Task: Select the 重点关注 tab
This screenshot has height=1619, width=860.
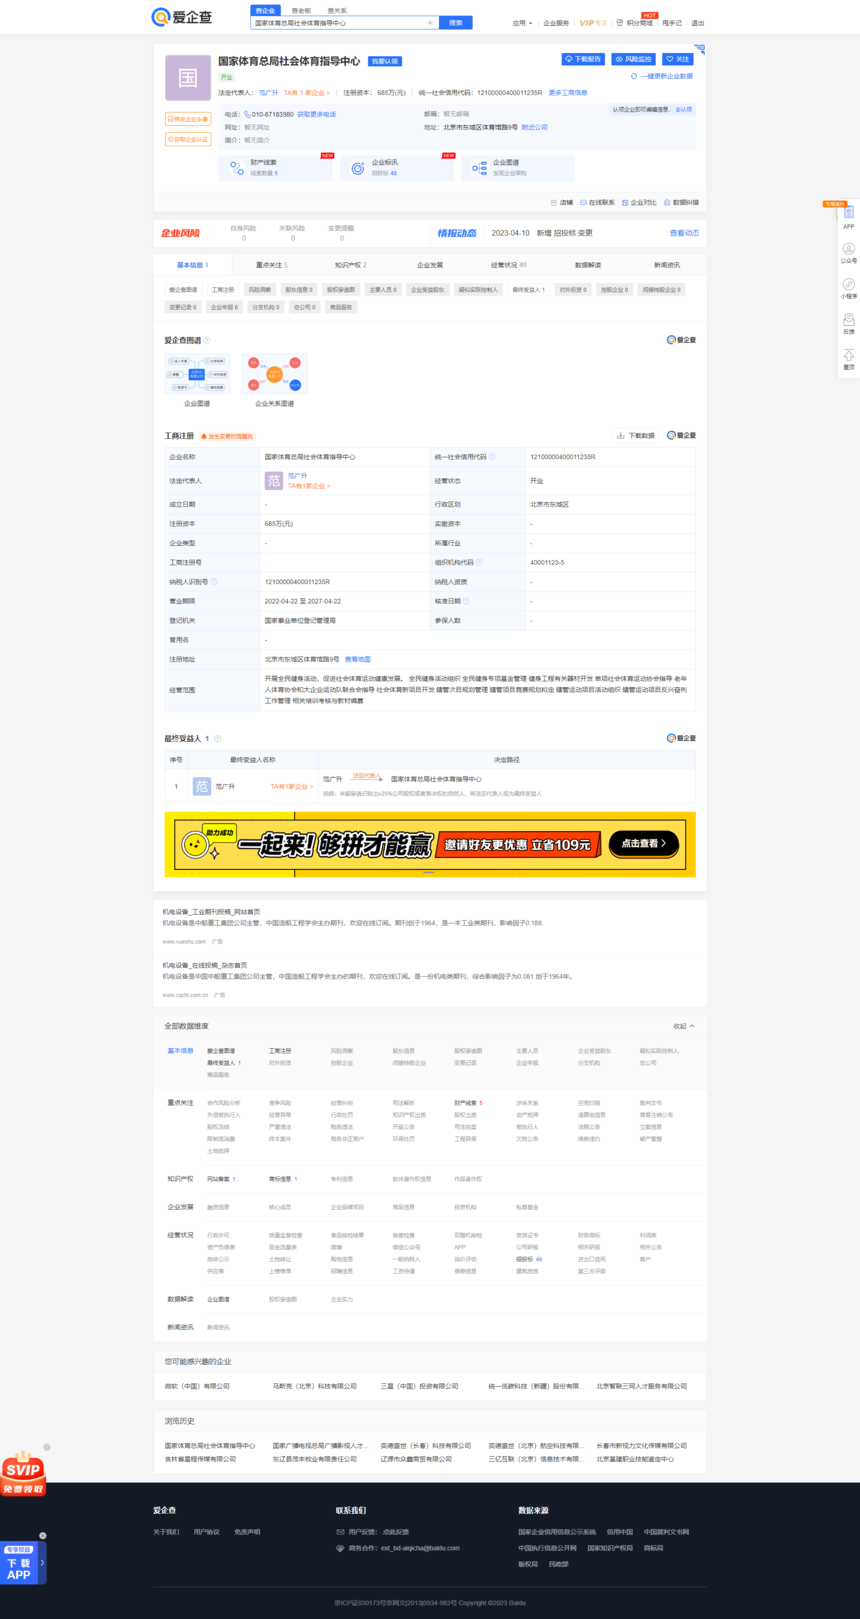Action: click(x=271, y=265)
